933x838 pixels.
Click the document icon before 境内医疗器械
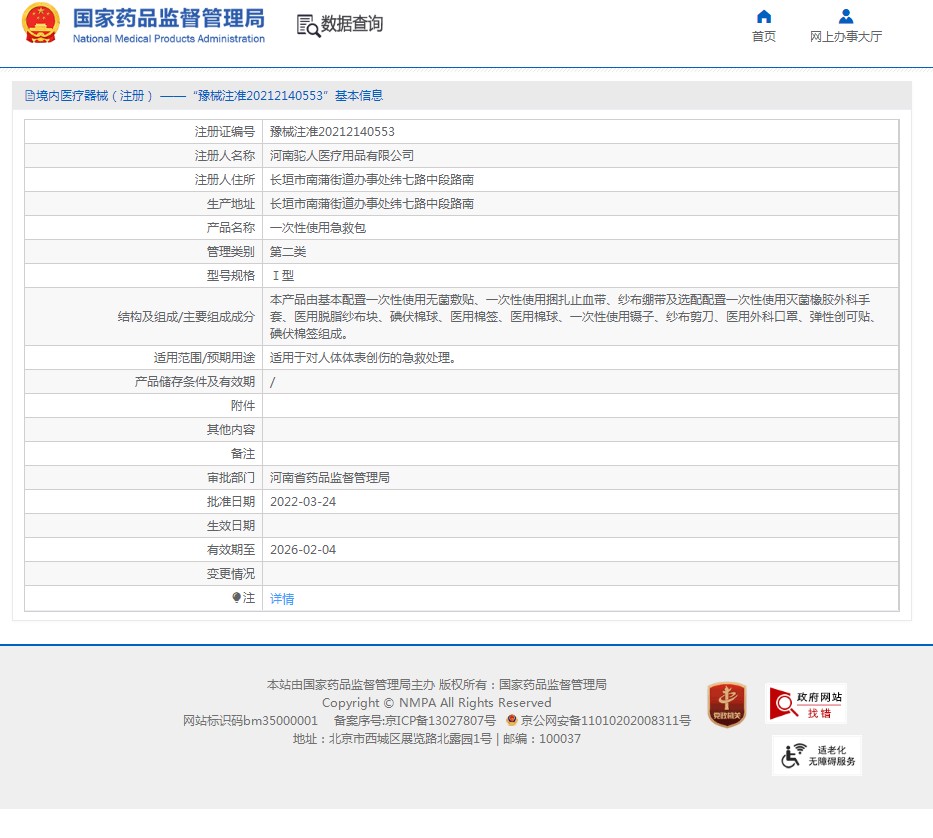tap(29, 95)
